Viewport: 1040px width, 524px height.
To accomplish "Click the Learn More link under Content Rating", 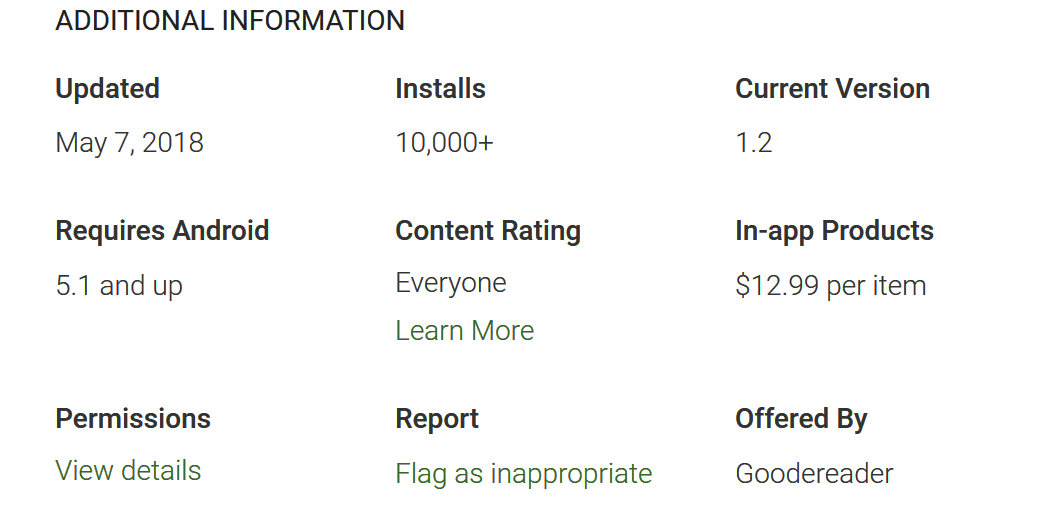I will point(464,330).
